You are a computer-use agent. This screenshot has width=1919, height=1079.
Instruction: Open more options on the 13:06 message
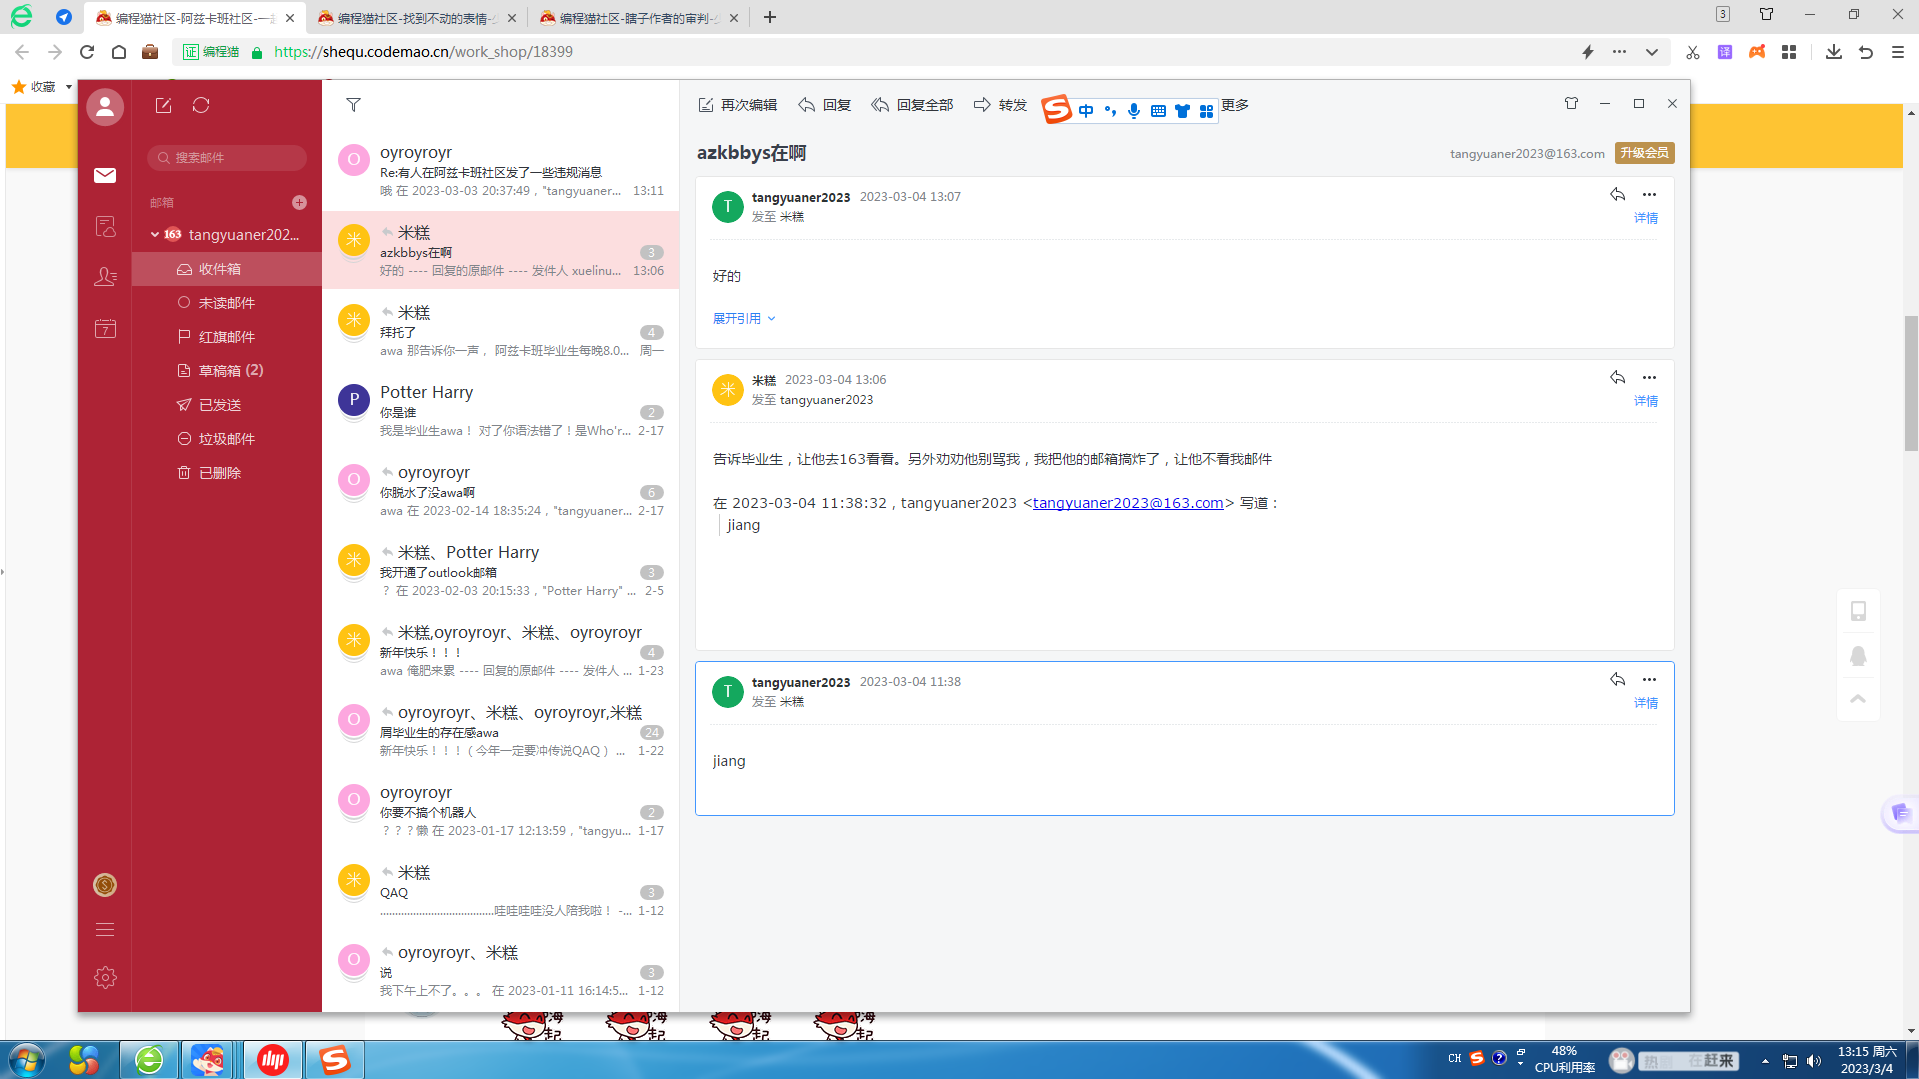[x=1649, y=378]
